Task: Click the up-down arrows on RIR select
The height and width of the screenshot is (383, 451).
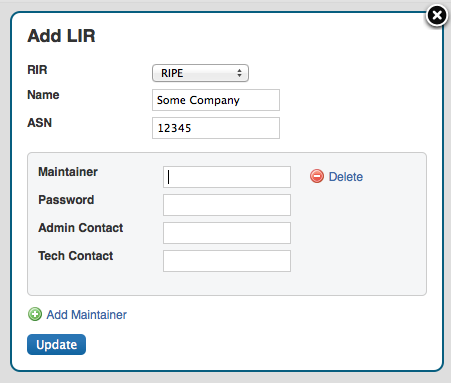Action: pos(239,73)
